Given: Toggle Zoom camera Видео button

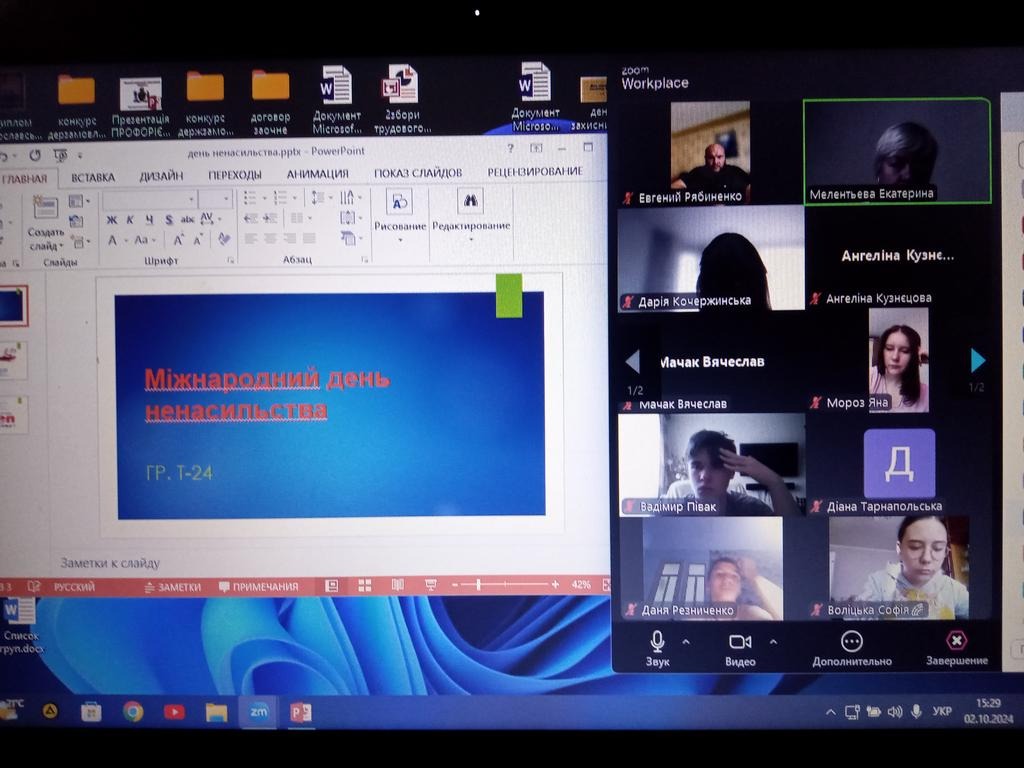Looking at the screenshot, I should [740, 648].
